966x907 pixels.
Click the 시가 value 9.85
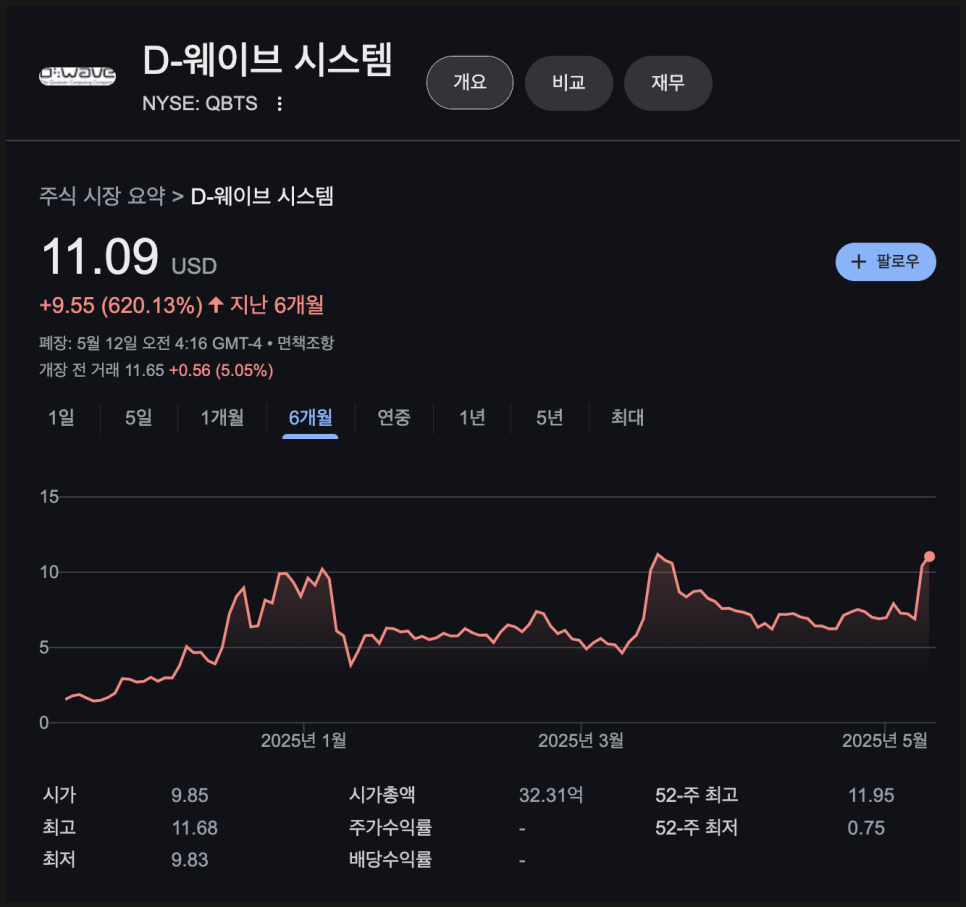(190, 795)
